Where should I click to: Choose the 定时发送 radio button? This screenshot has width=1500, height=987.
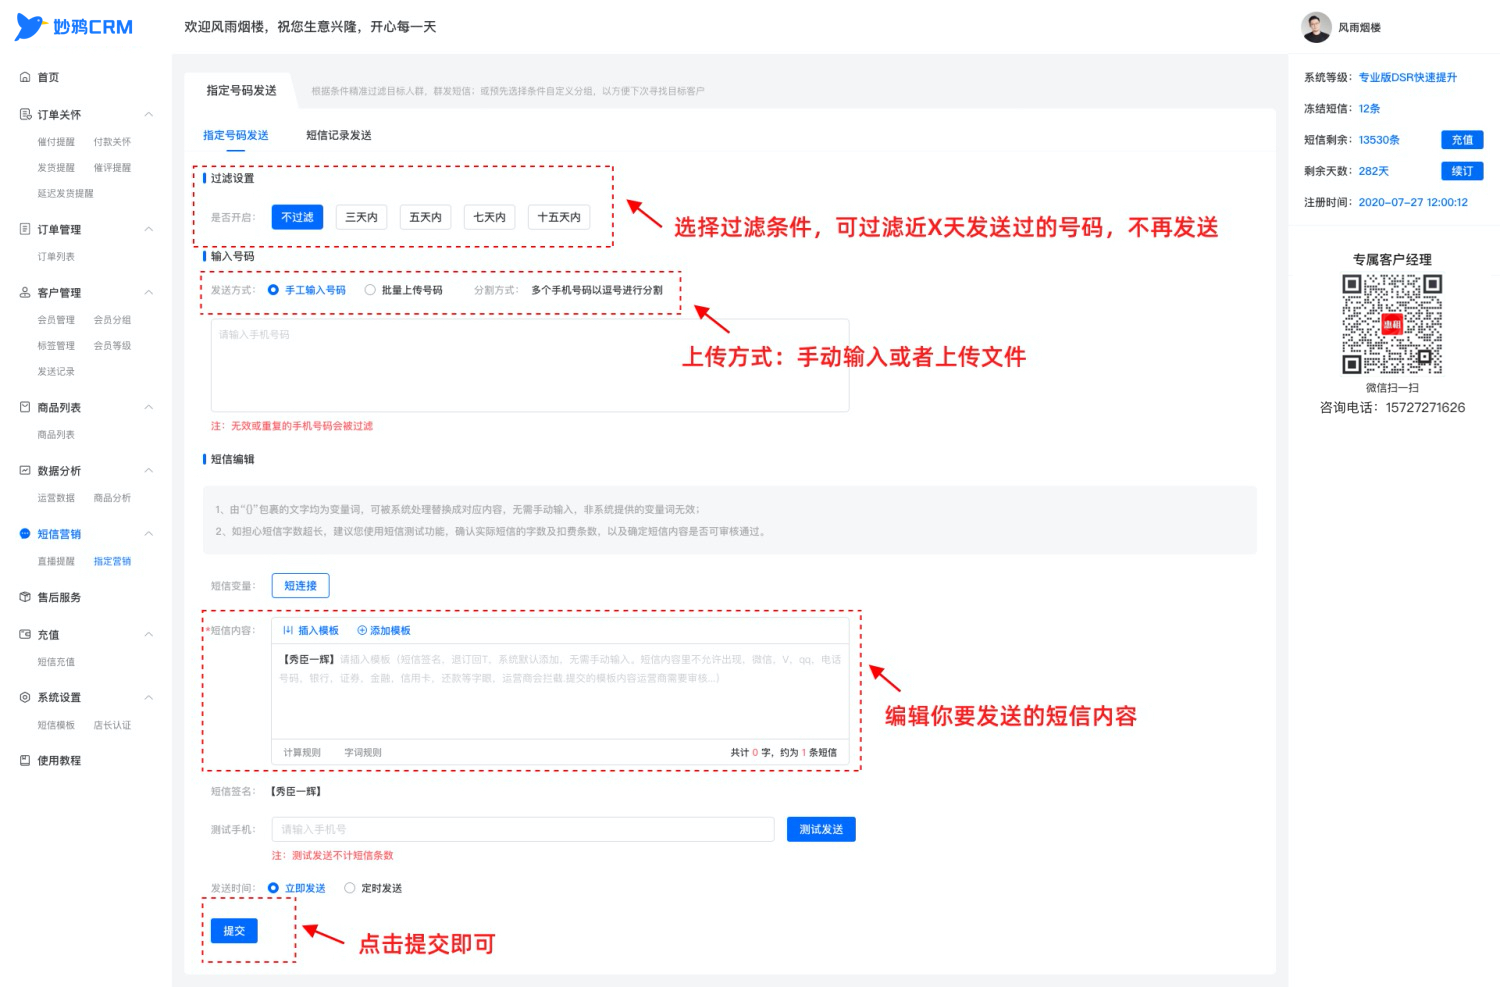click(x=350, y=888)
